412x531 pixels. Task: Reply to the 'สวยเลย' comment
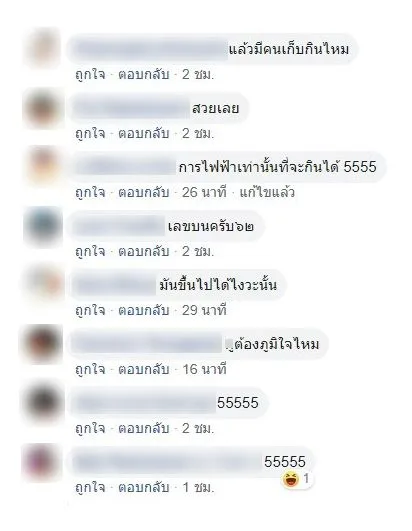pyautogui.click(x=144, y=133)
